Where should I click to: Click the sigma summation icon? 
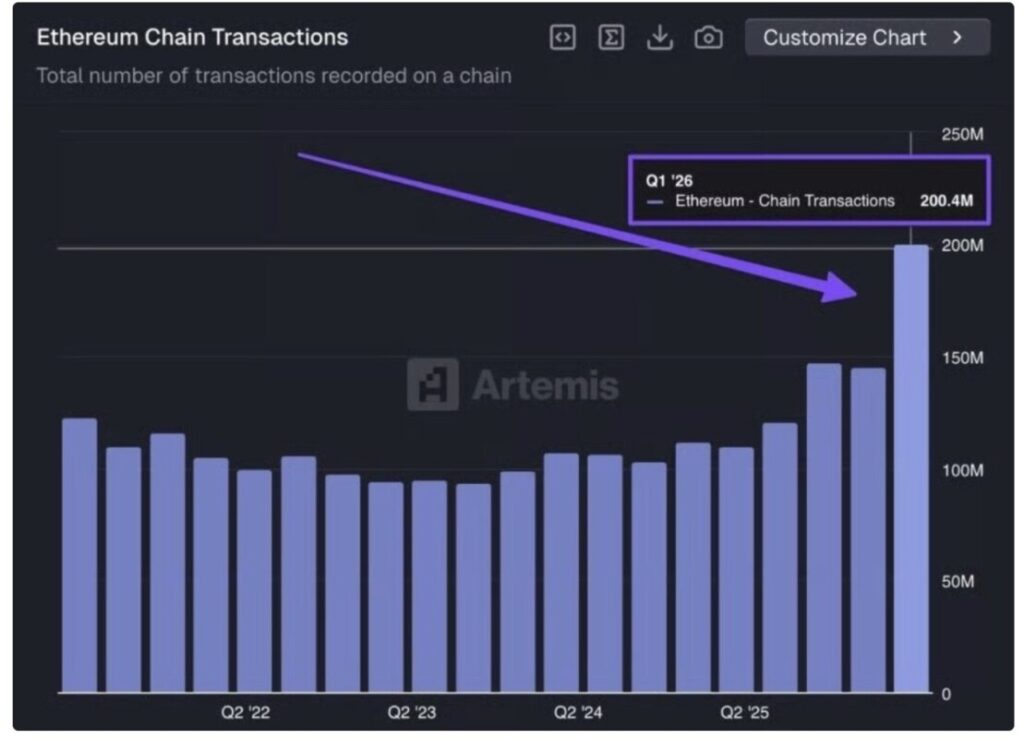[x=611, y=38]
